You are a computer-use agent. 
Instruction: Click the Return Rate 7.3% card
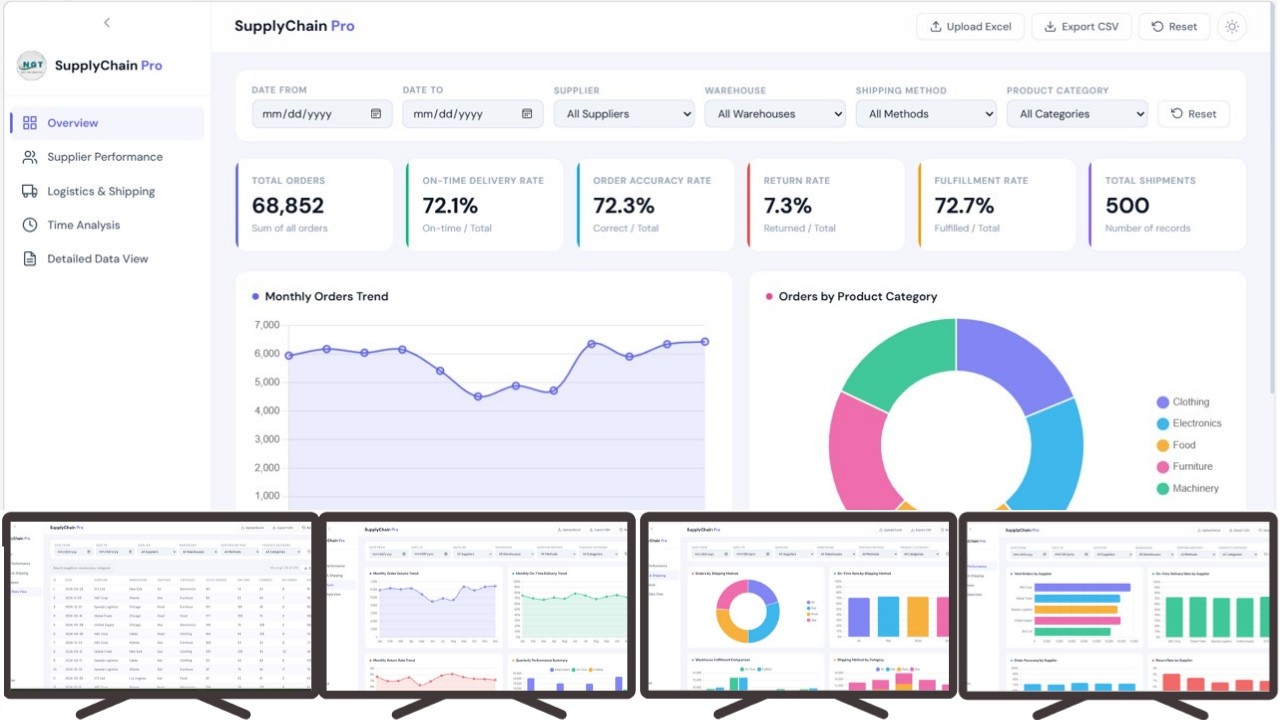[x=826, y=204]
